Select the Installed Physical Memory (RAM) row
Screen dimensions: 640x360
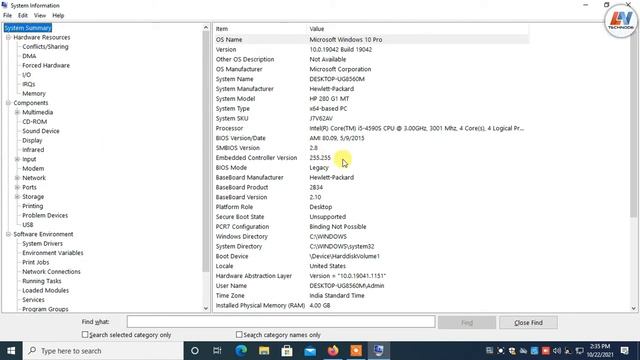click(x=371, y=305)
